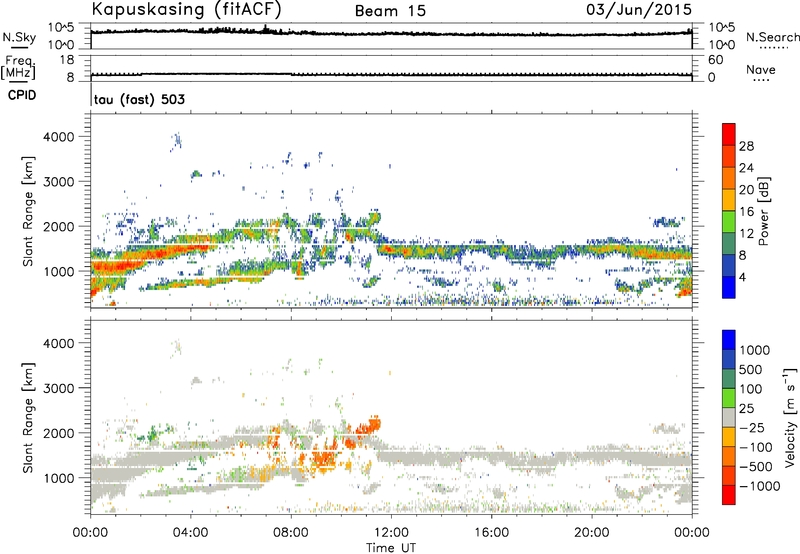The width and height of the screenshot is (800, 554).
Task: Click the 04:00 time tick label
Action: [191, 533]
